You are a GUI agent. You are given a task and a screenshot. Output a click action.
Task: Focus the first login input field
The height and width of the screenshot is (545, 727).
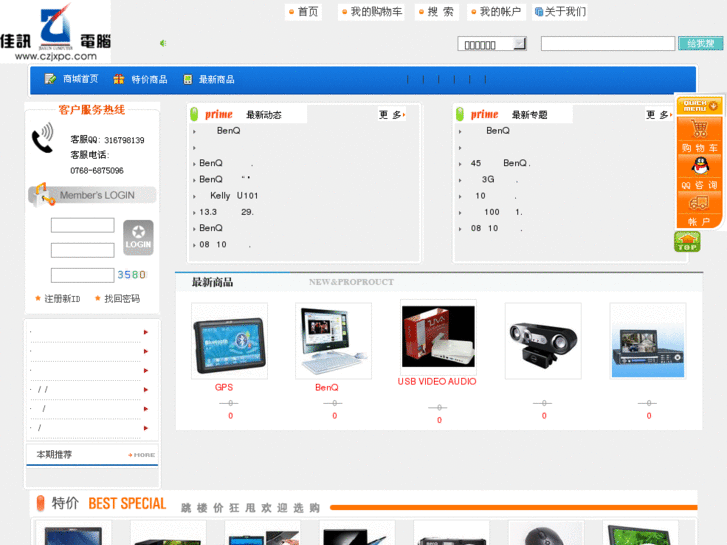pyautogui.click(x=83, y=225)
